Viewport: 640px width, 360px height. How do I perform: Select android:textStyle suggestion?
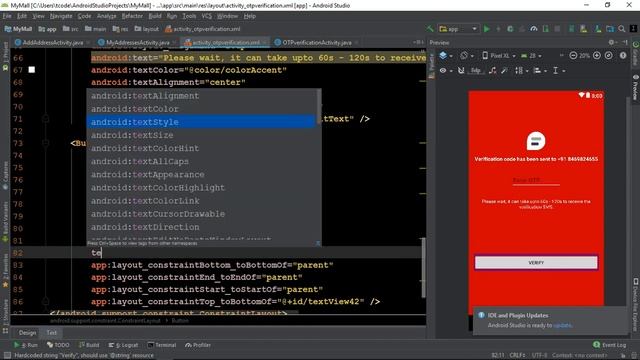click(x=201, y=122)
